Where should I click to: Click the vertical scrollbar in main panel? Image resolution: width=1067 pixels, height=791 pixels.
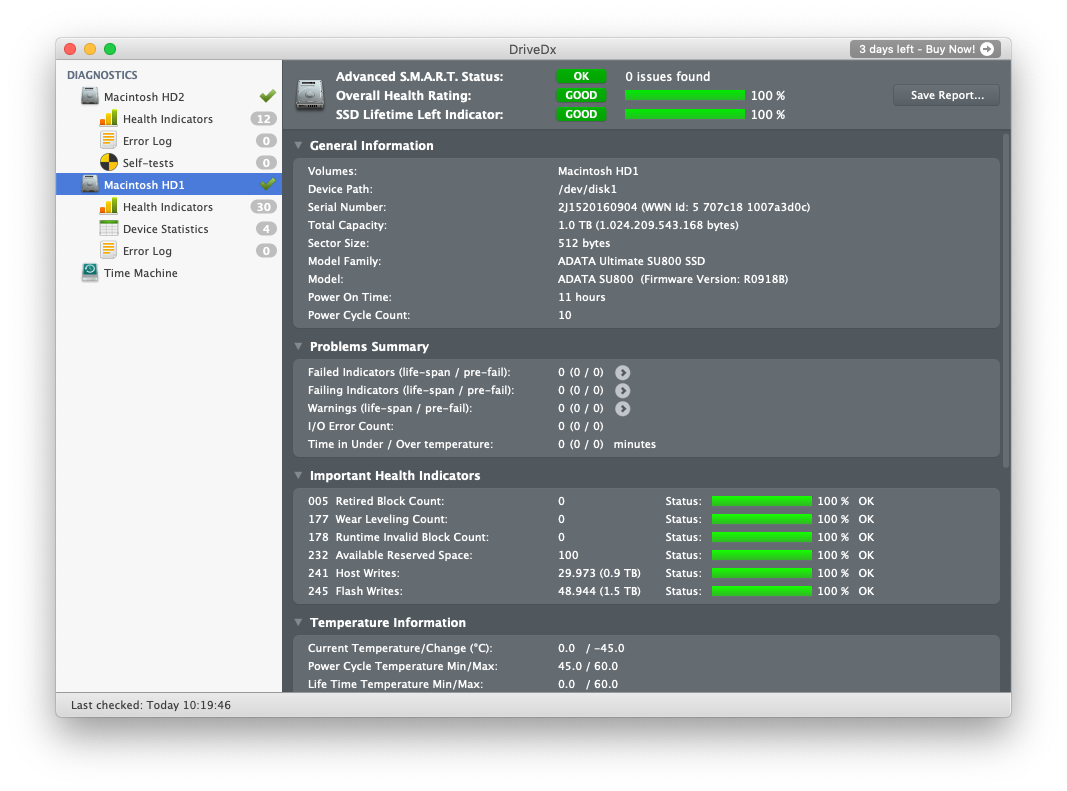point(1005,300)
